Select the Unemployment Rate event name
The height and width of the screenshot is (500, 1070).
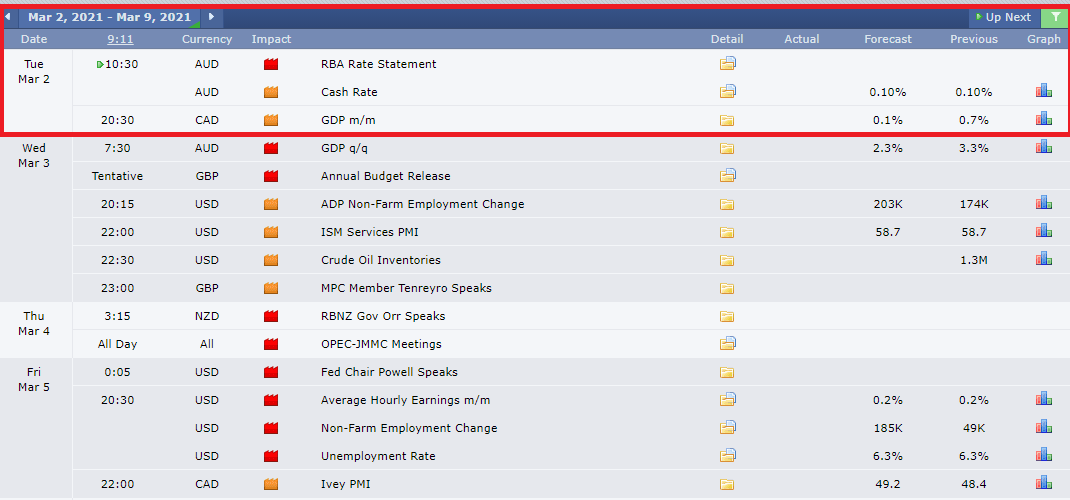(x=378, y=456)
